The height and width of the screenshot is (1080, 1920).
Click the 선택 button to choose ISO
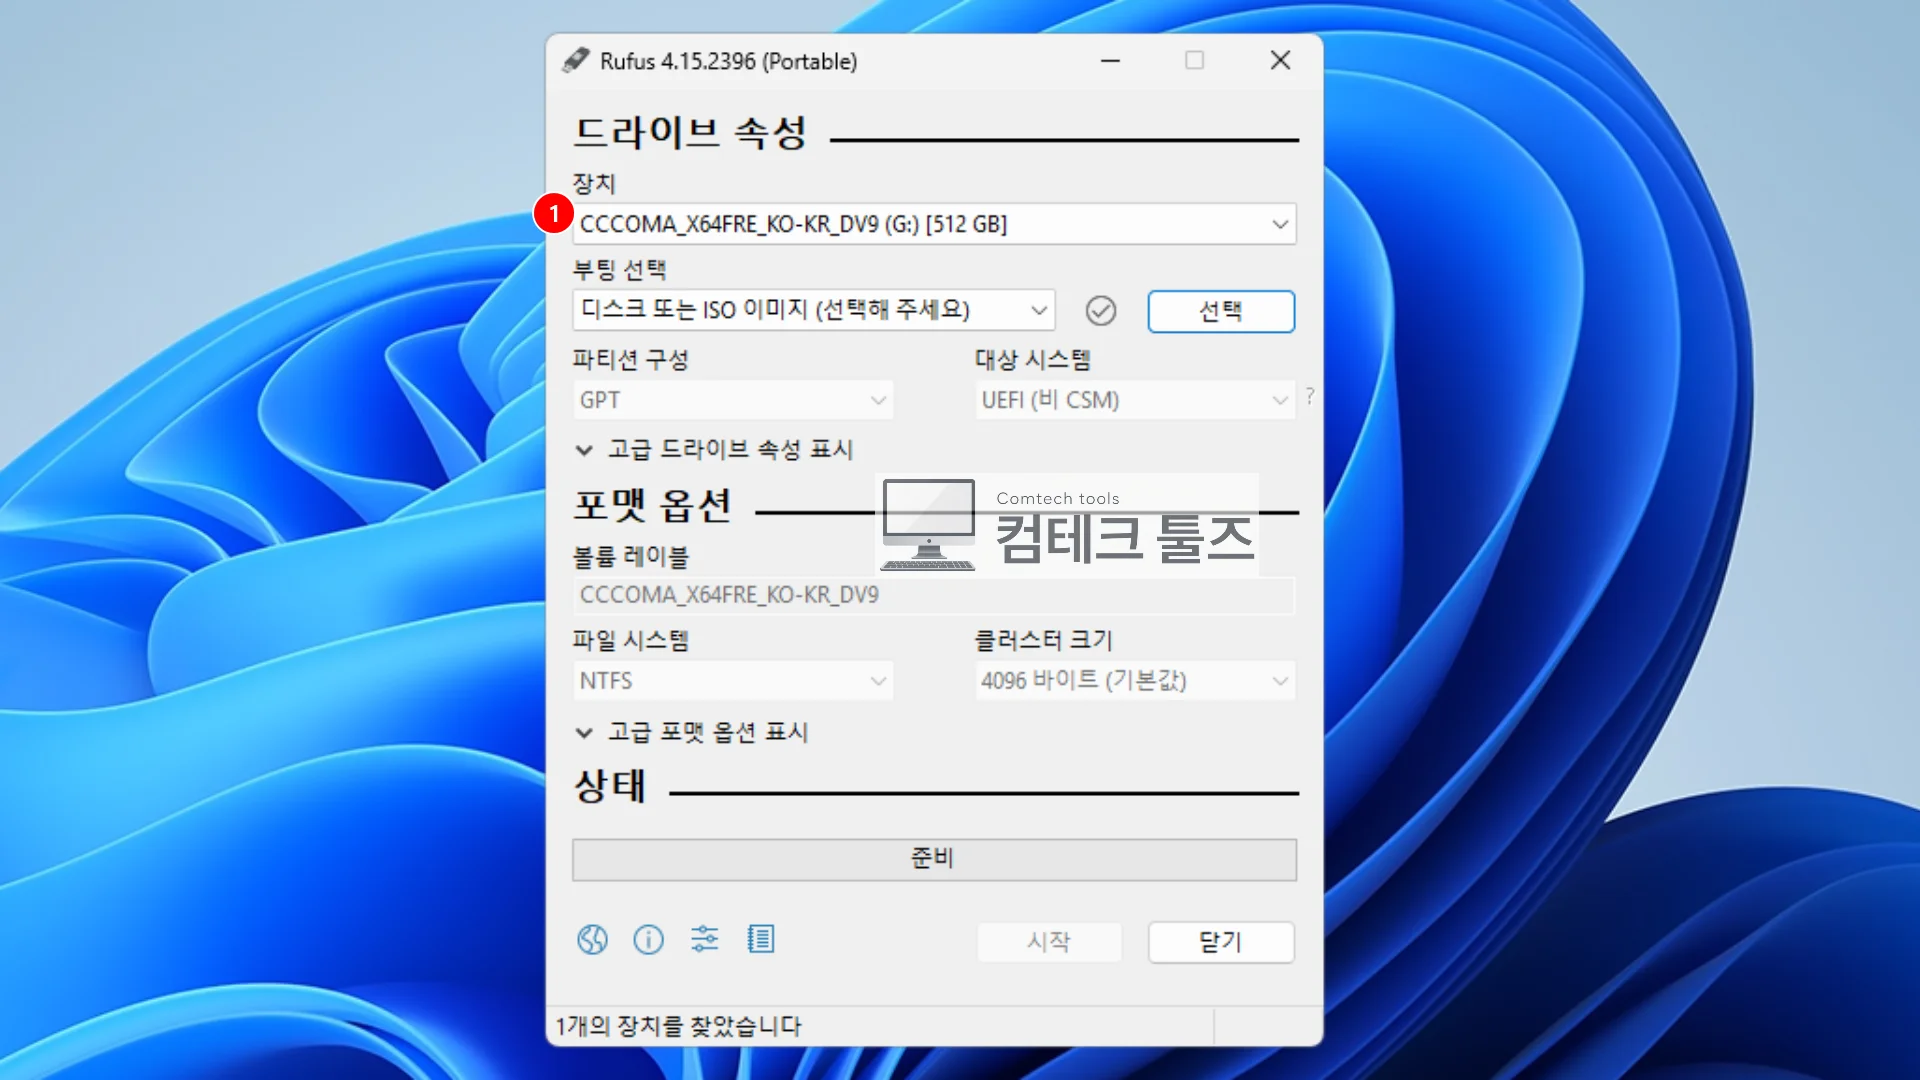(x=1221, y=311)
